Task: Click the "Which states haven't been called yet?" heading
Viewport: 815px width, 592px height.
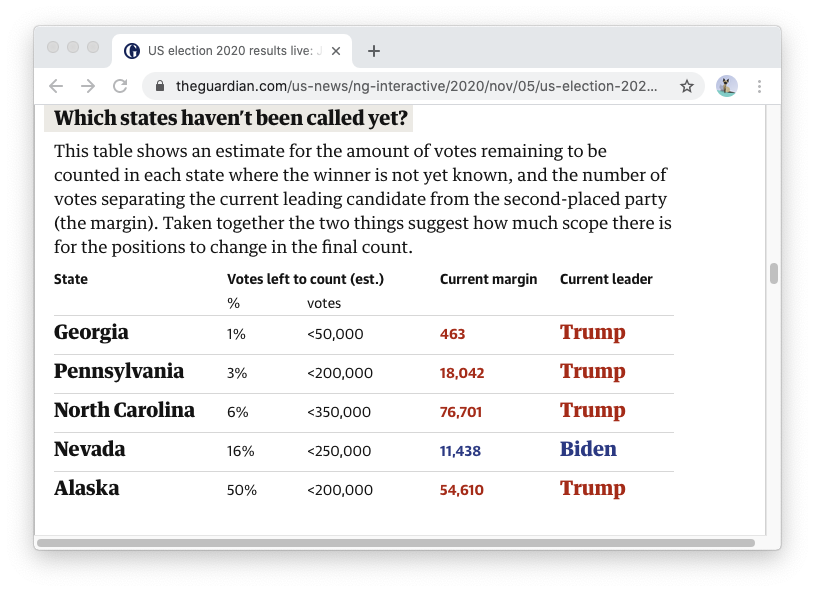Action: click(230, 118)
